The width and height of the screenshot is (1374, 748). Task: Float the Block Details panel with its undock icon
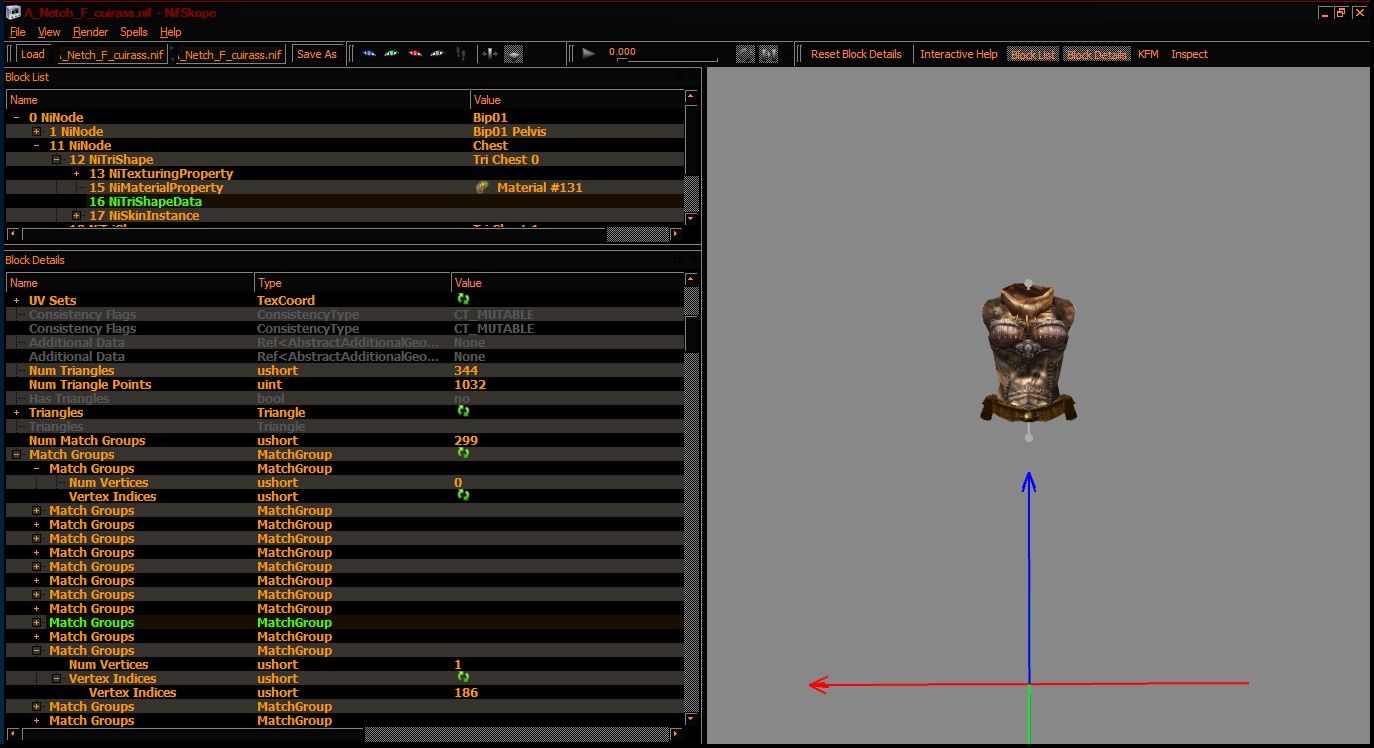pyautogui.click(x=677, y=259)
